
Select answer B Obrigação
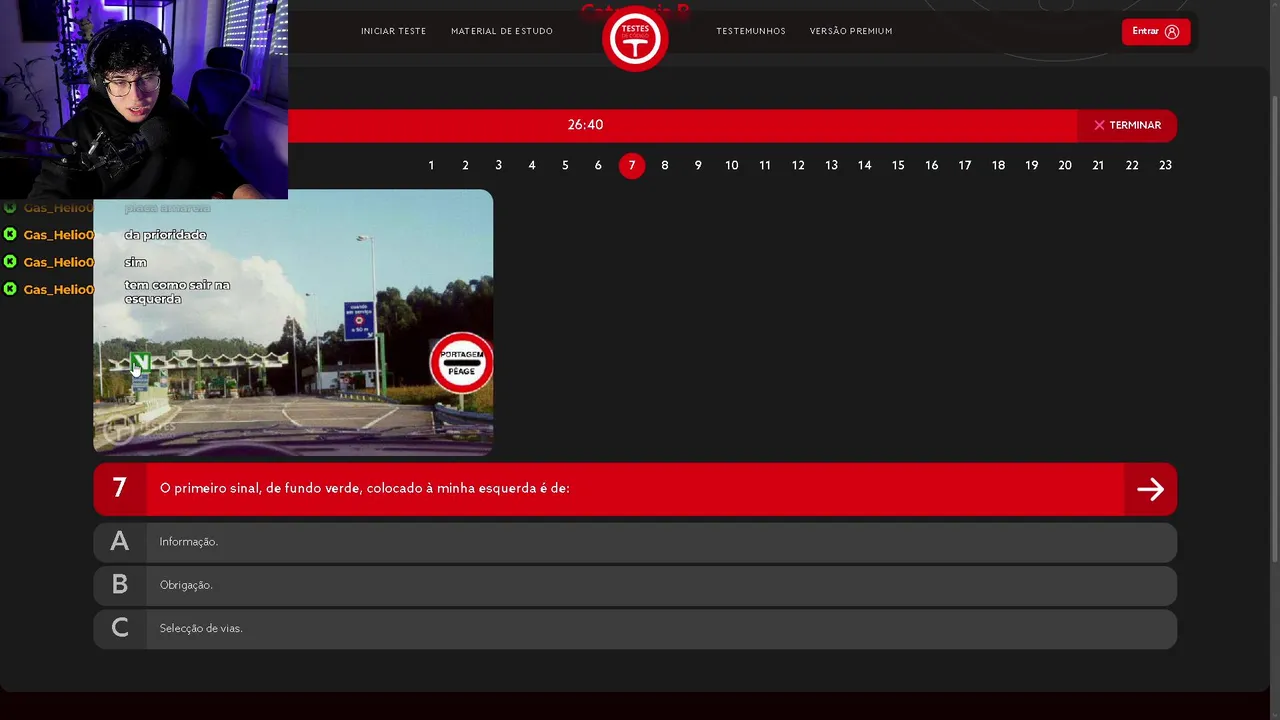(x=635, y=585)
